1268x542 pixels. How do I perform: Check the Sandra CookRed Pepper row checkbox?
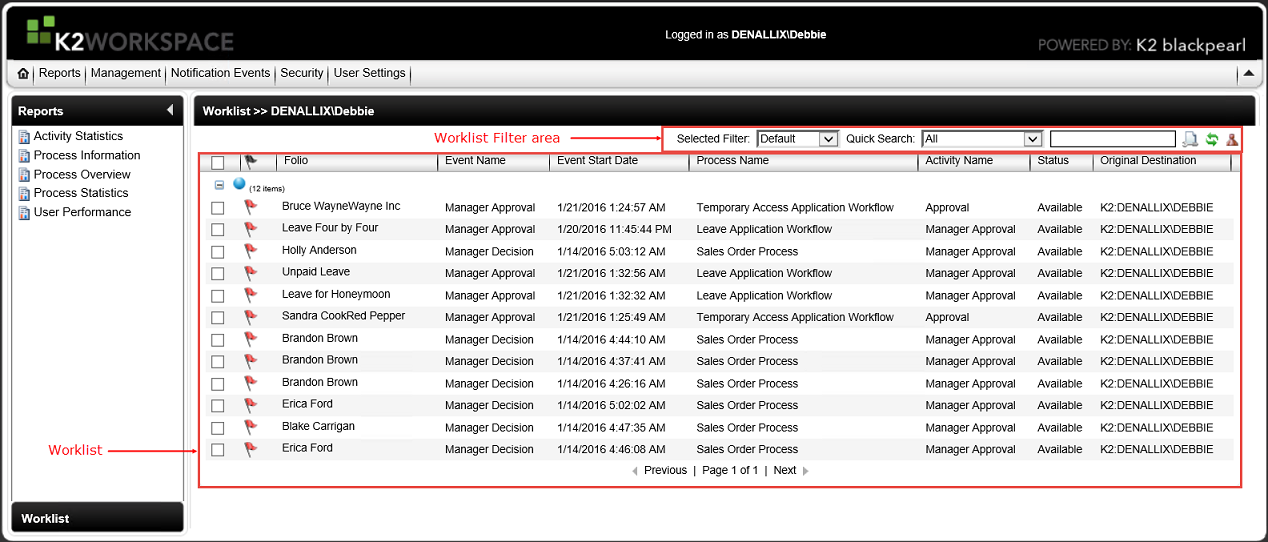[218, 318]
